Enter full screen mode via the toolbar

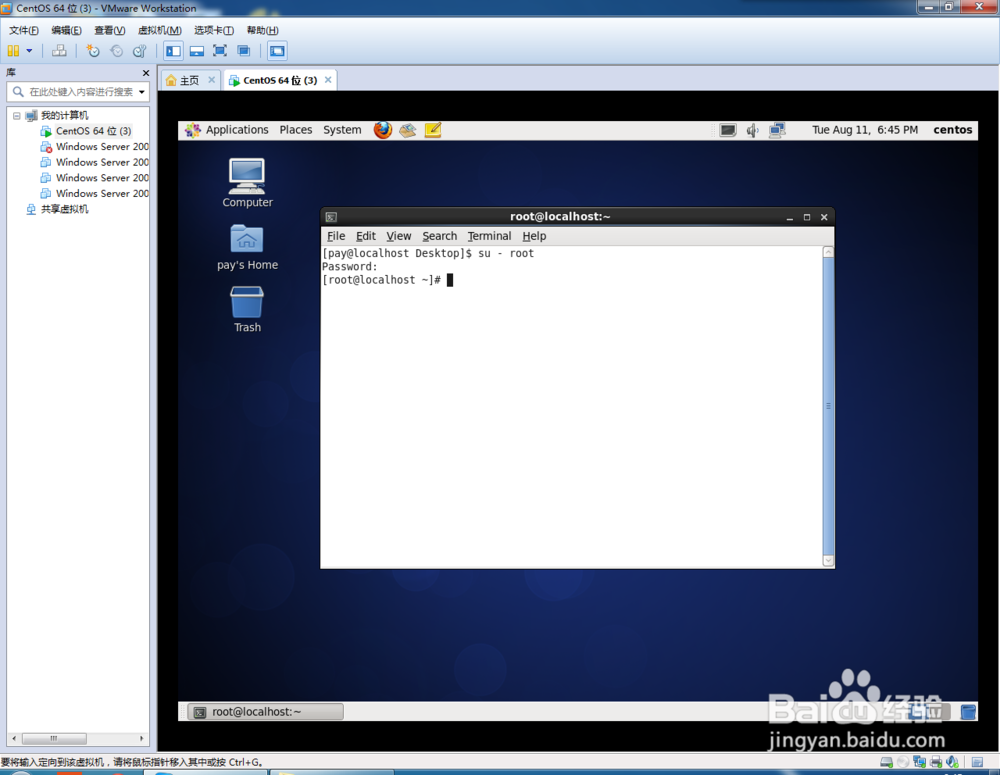[218, 50]
